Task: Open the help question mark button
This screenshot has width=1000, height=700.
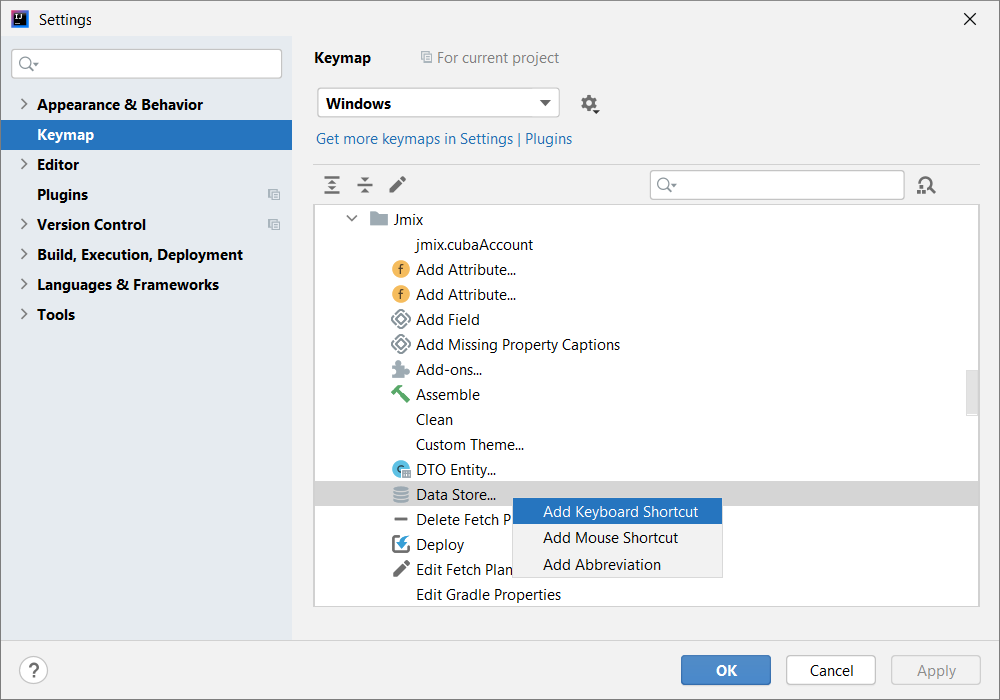Action: pyautogui.click(x=34, y=670)
